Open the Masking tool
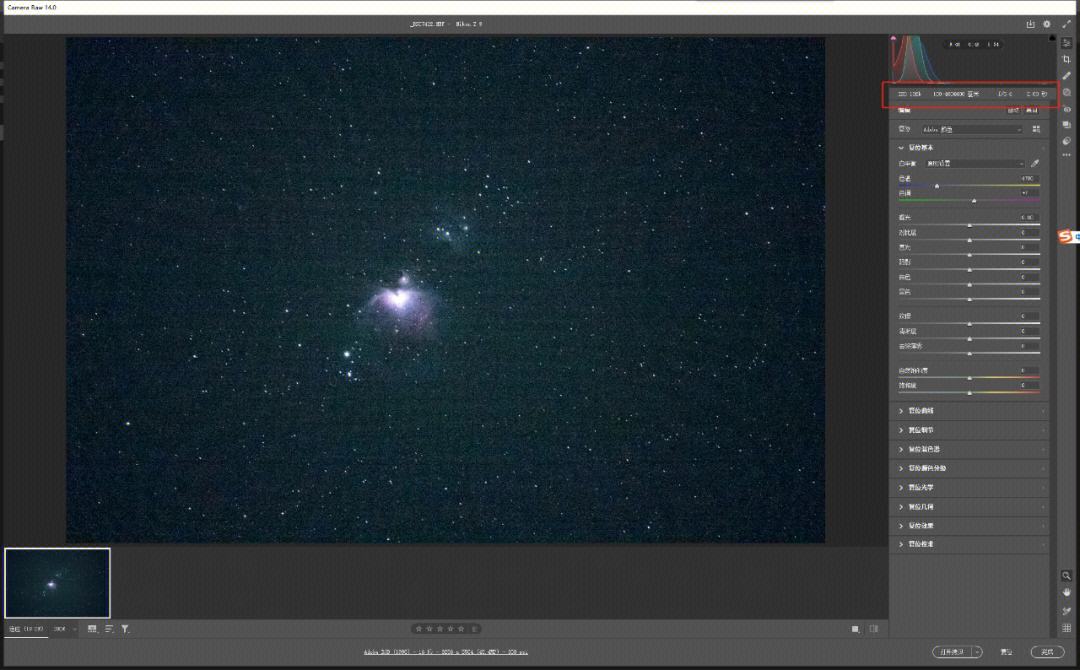Image resolution: width=1080 pixels, height=670 pixels. (x=1067, y=92)
